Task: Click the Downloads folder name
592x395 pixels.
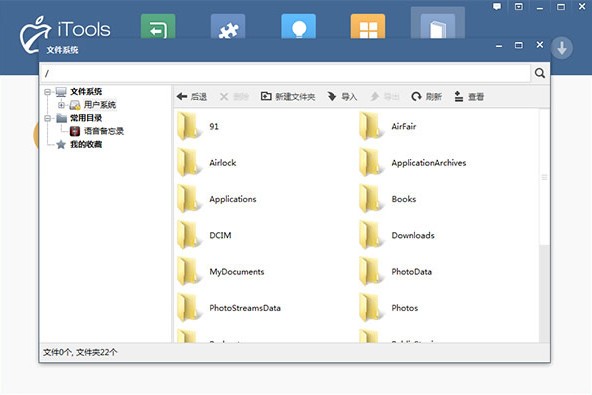Action: pos(413,235)
